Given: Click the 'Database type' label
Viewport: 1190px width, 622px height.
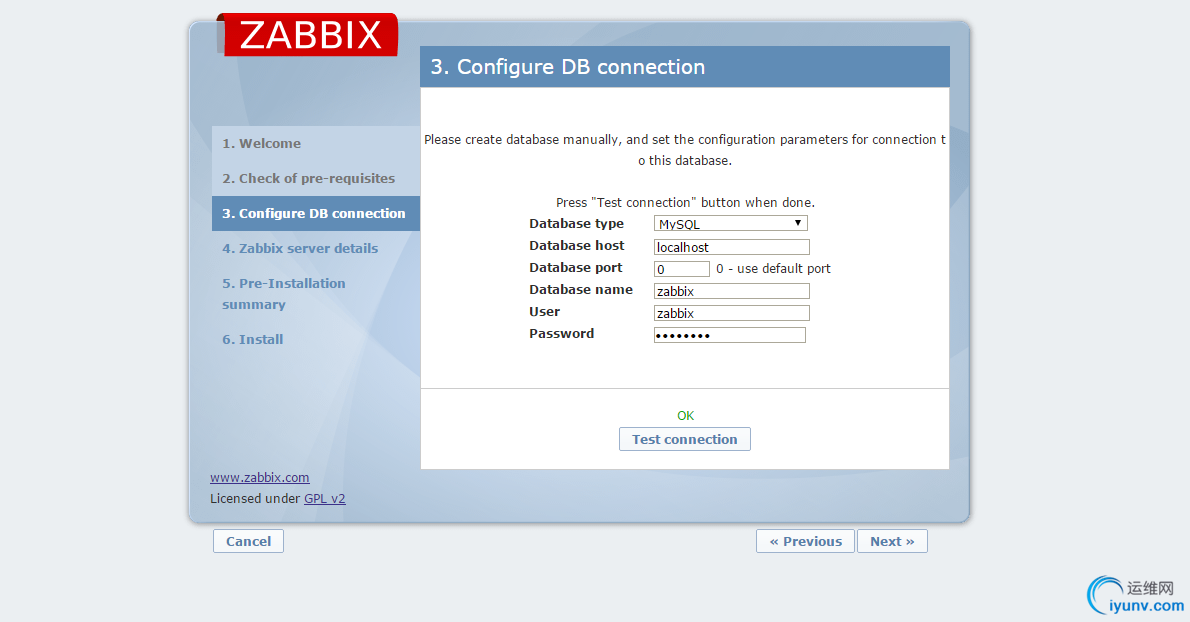Looking at the screenshot, I should 576,224.
